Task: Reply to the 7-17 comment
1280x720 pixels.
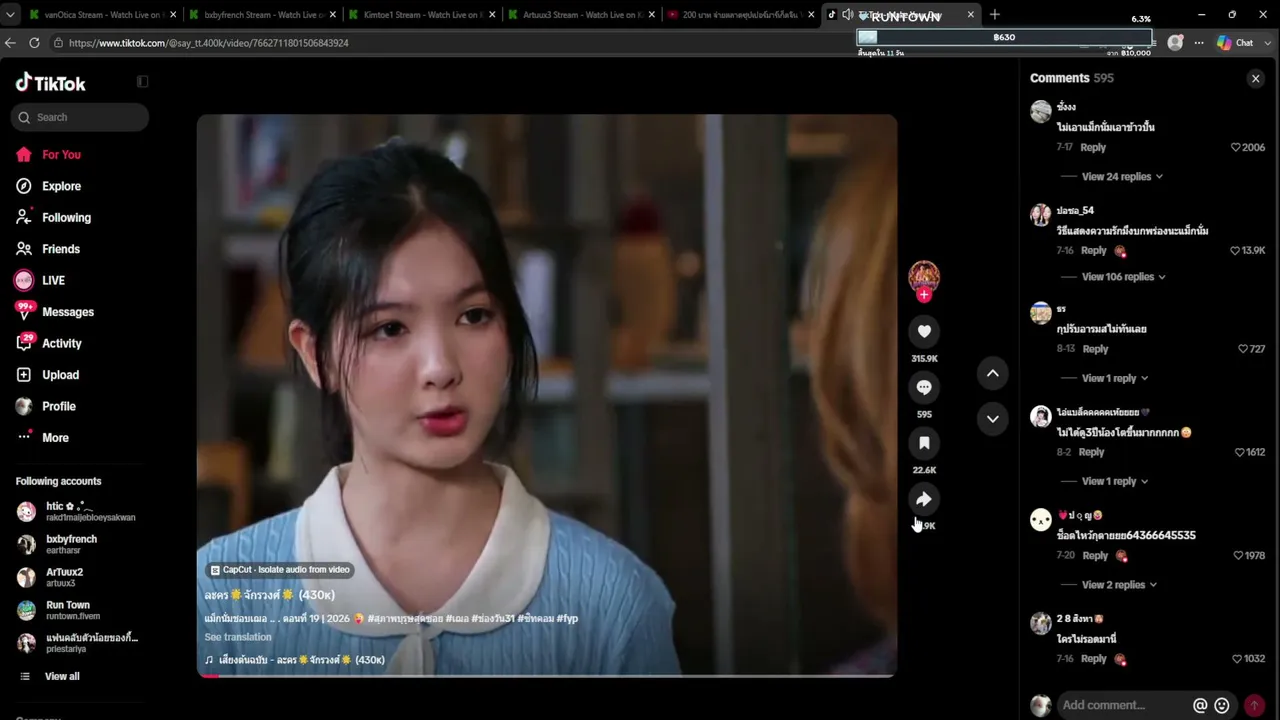Action: pos(1093,148)
